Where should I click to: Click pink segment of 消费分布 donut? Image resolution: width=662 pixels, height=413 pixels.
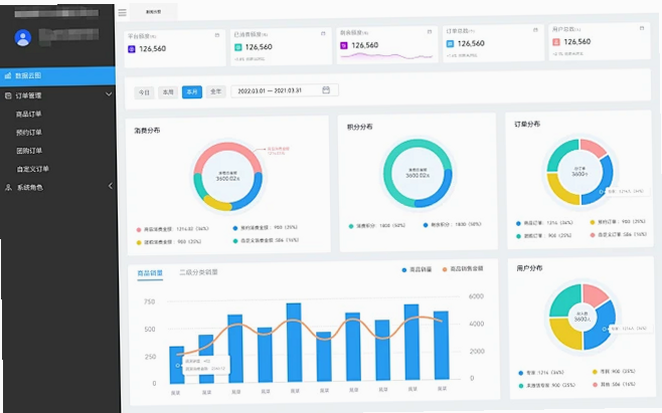[x=228, y=149]
